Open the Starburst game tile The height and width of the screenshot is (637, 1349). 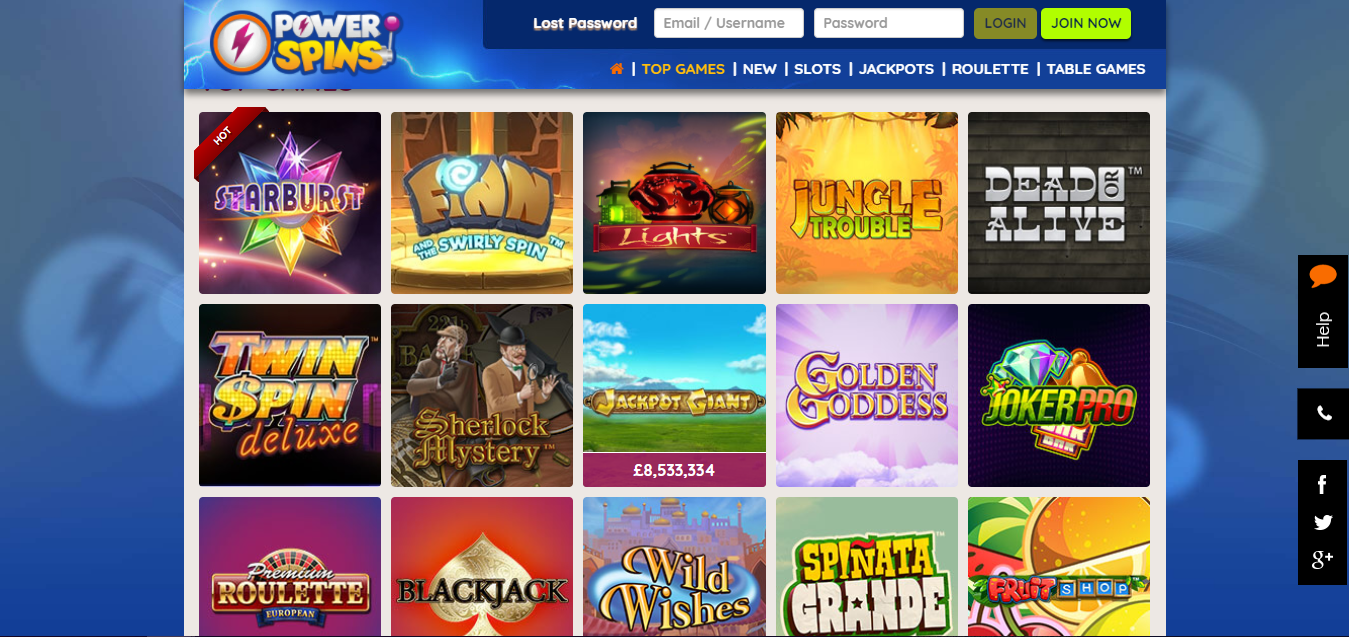290,203
